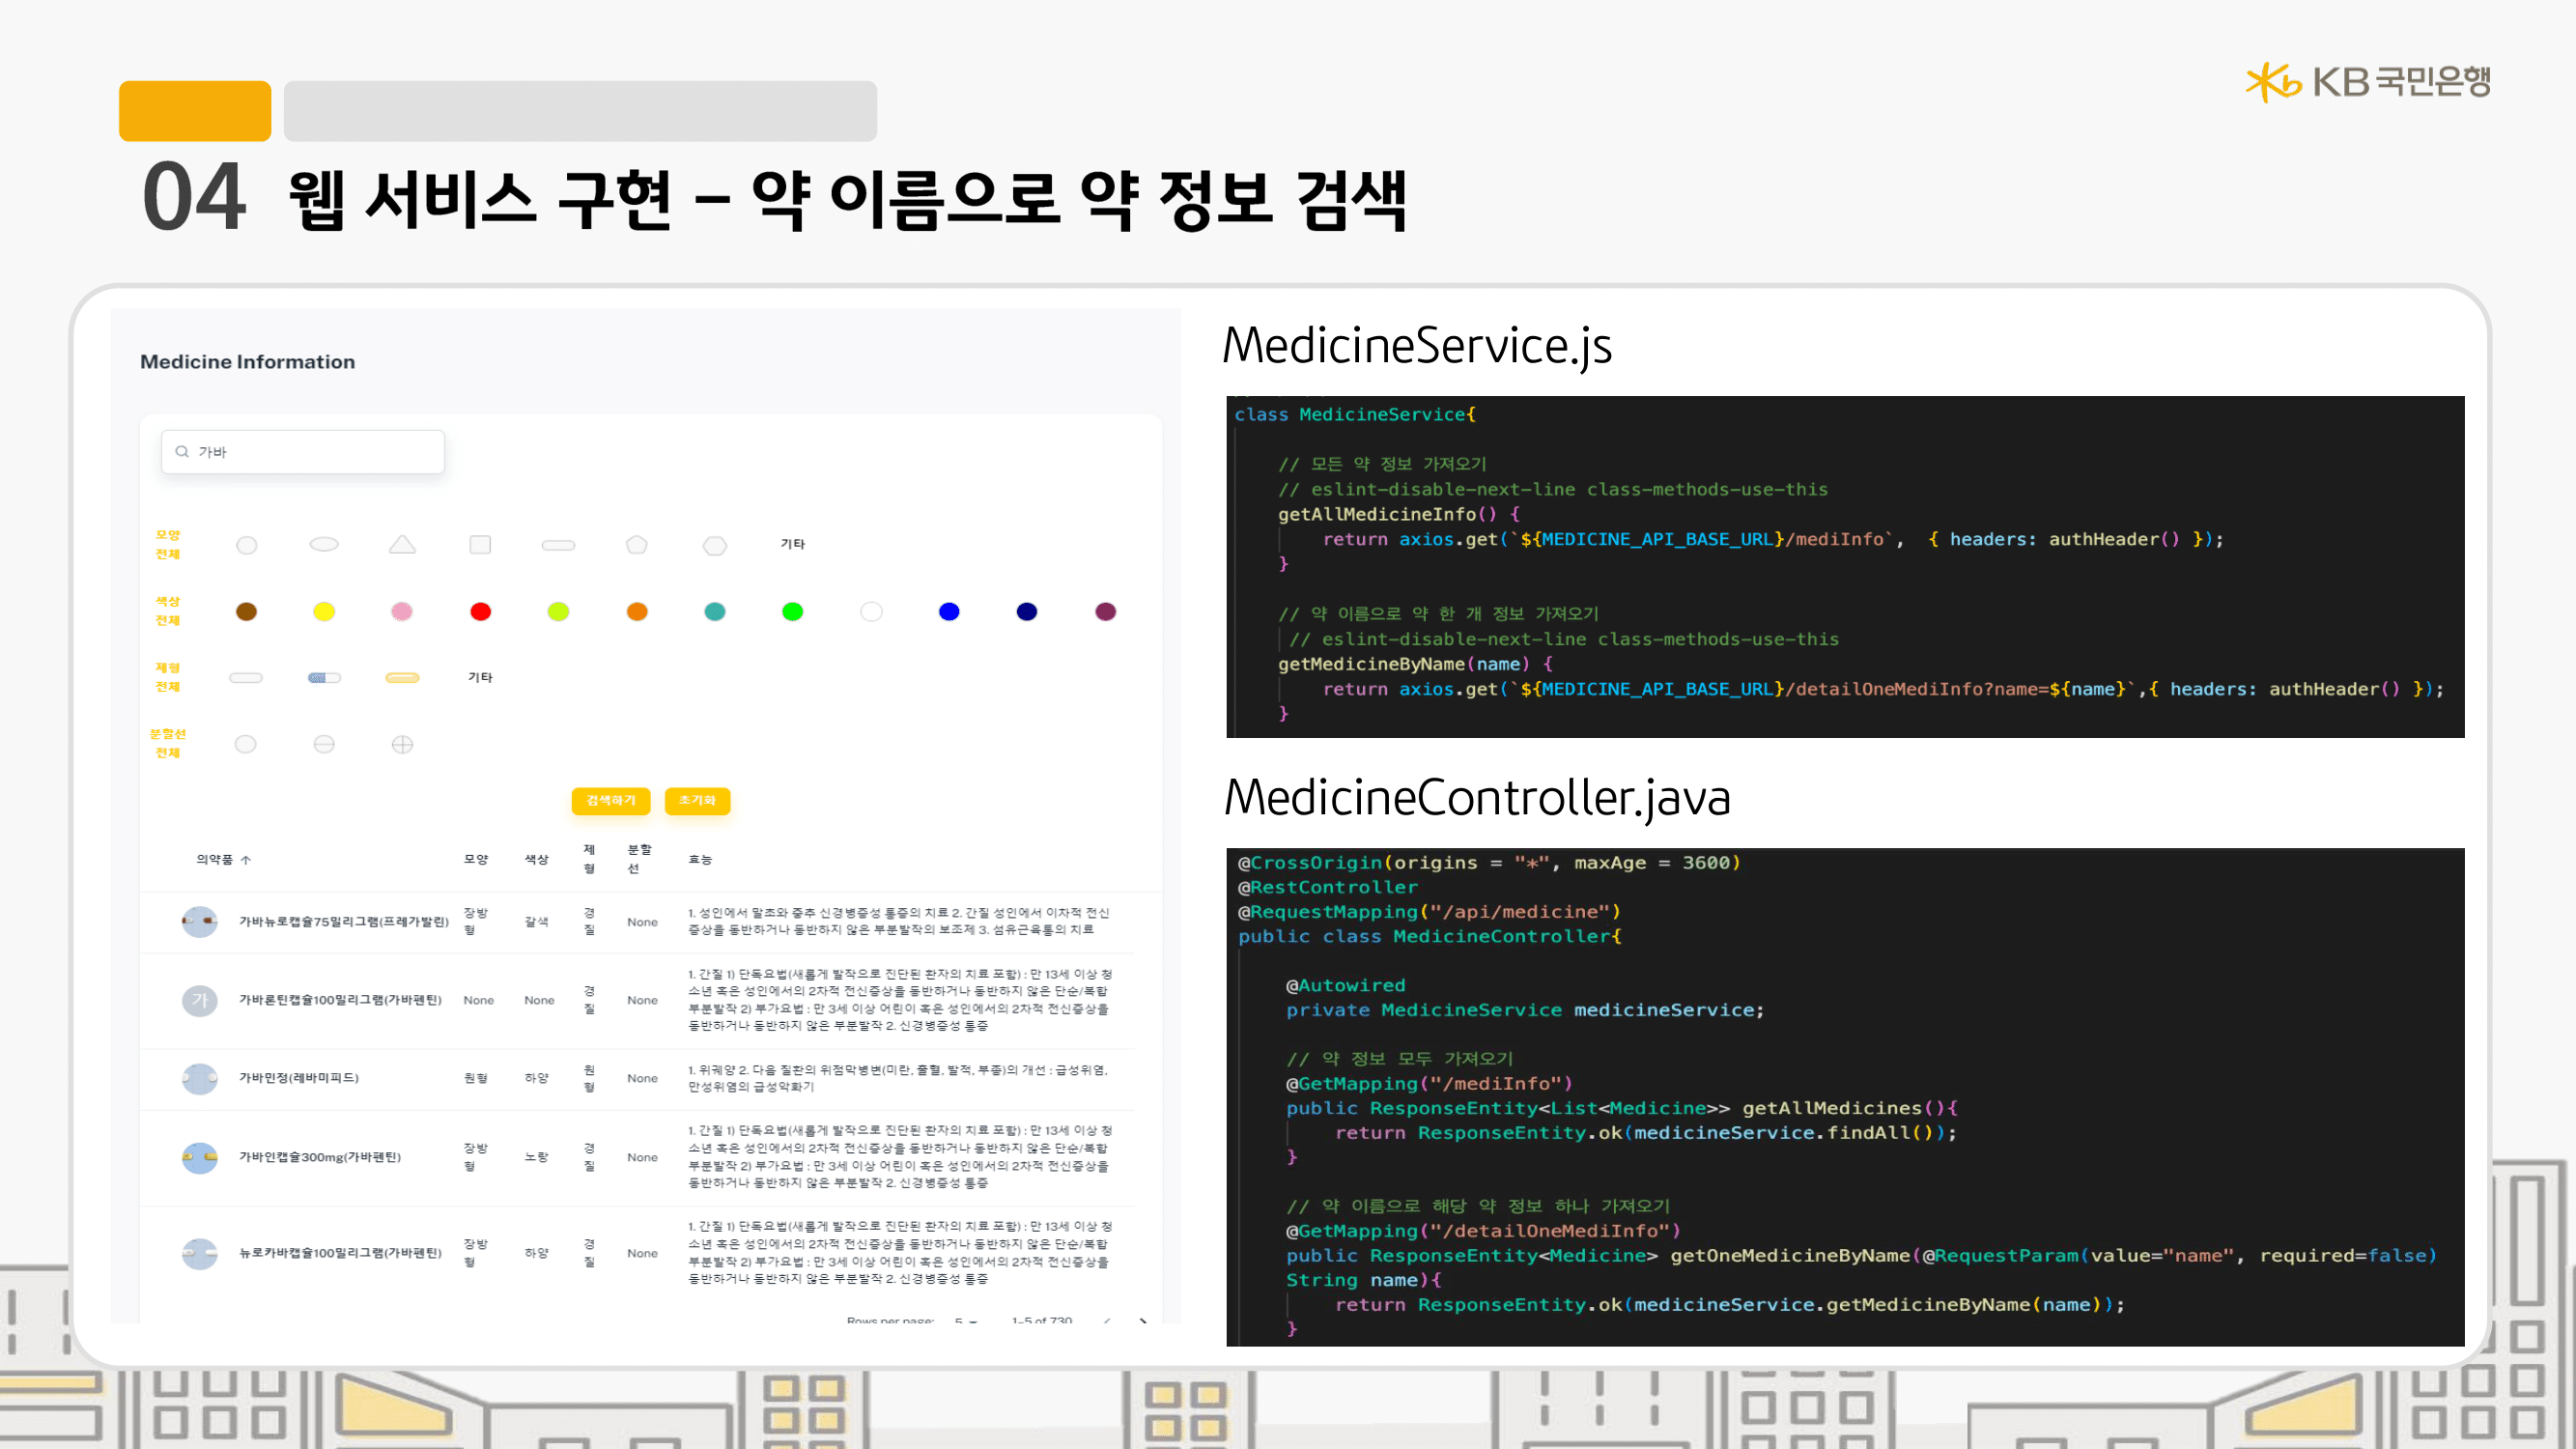
Task: Select the pentagon pill shape filter
Action: click(637, 545)
